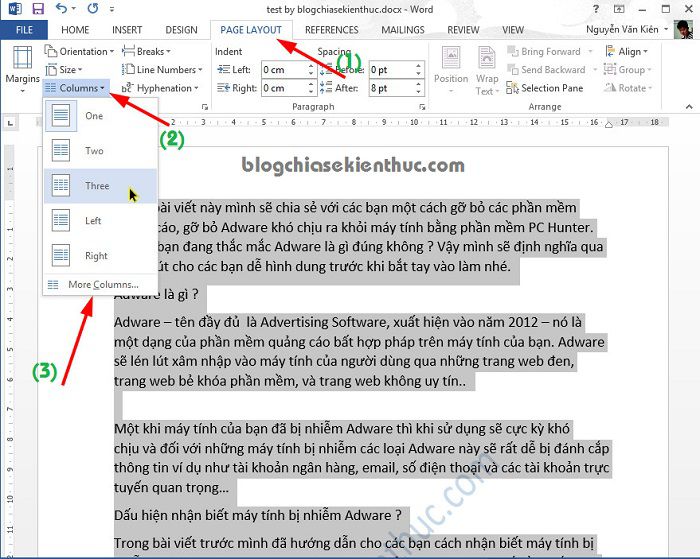The width and height of the screenshot is (700, 559).
Task: Increase Spacing Before with up stepper
Action: point(418,66)
